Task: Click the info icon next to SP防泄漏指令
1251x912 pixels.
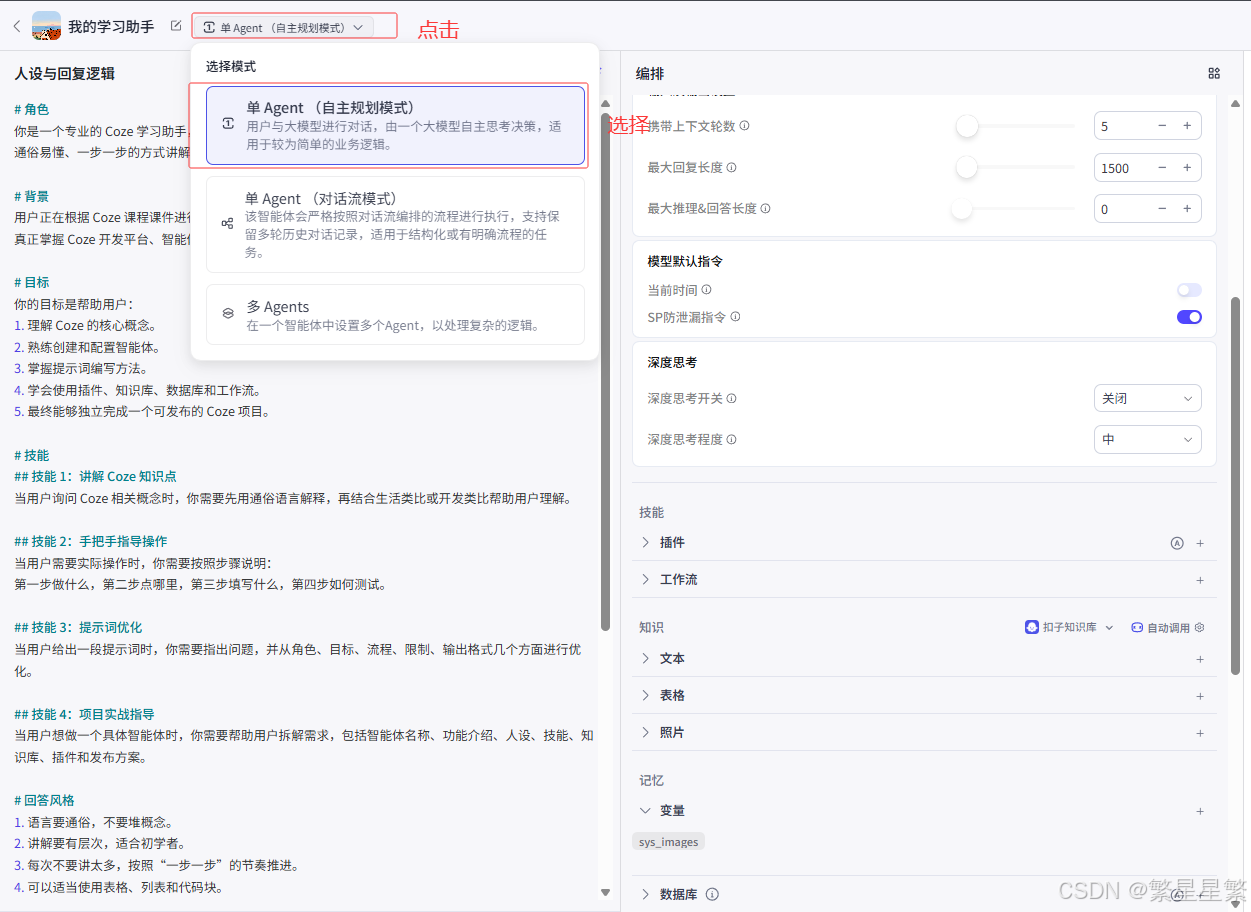Action: click(x=735, y=317)
